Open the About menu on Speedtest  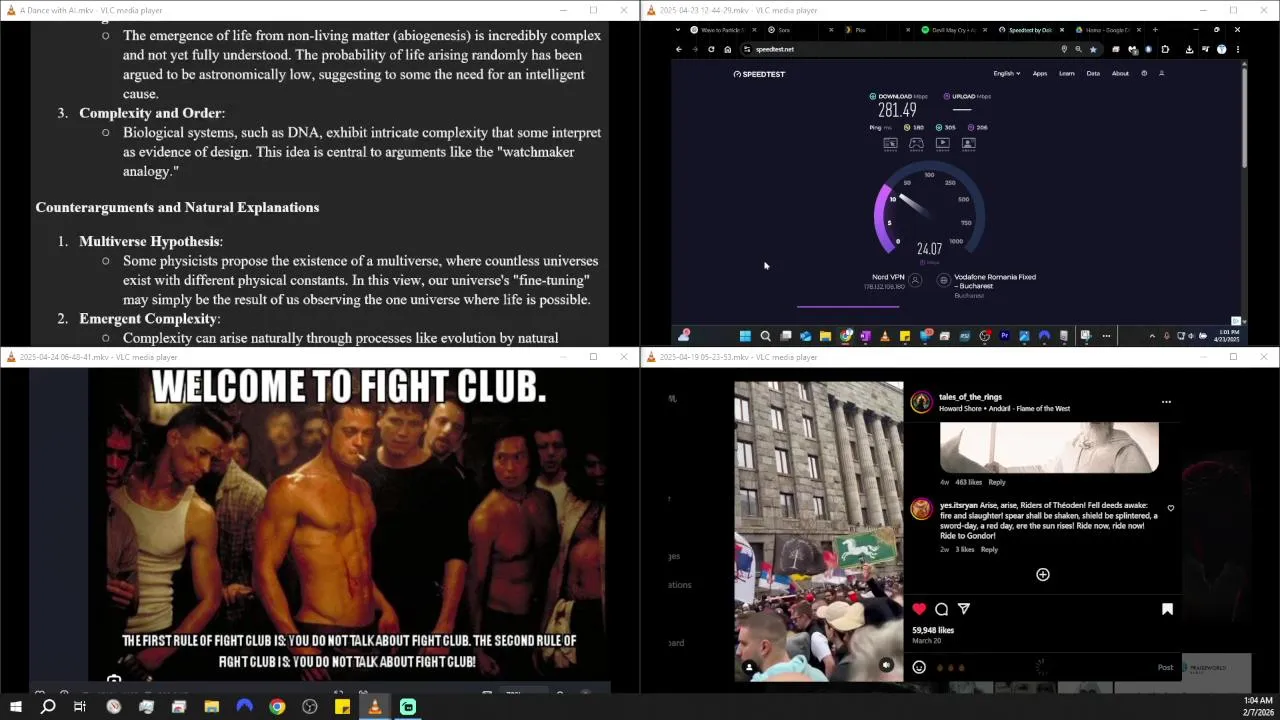[x=1120, y=73]
